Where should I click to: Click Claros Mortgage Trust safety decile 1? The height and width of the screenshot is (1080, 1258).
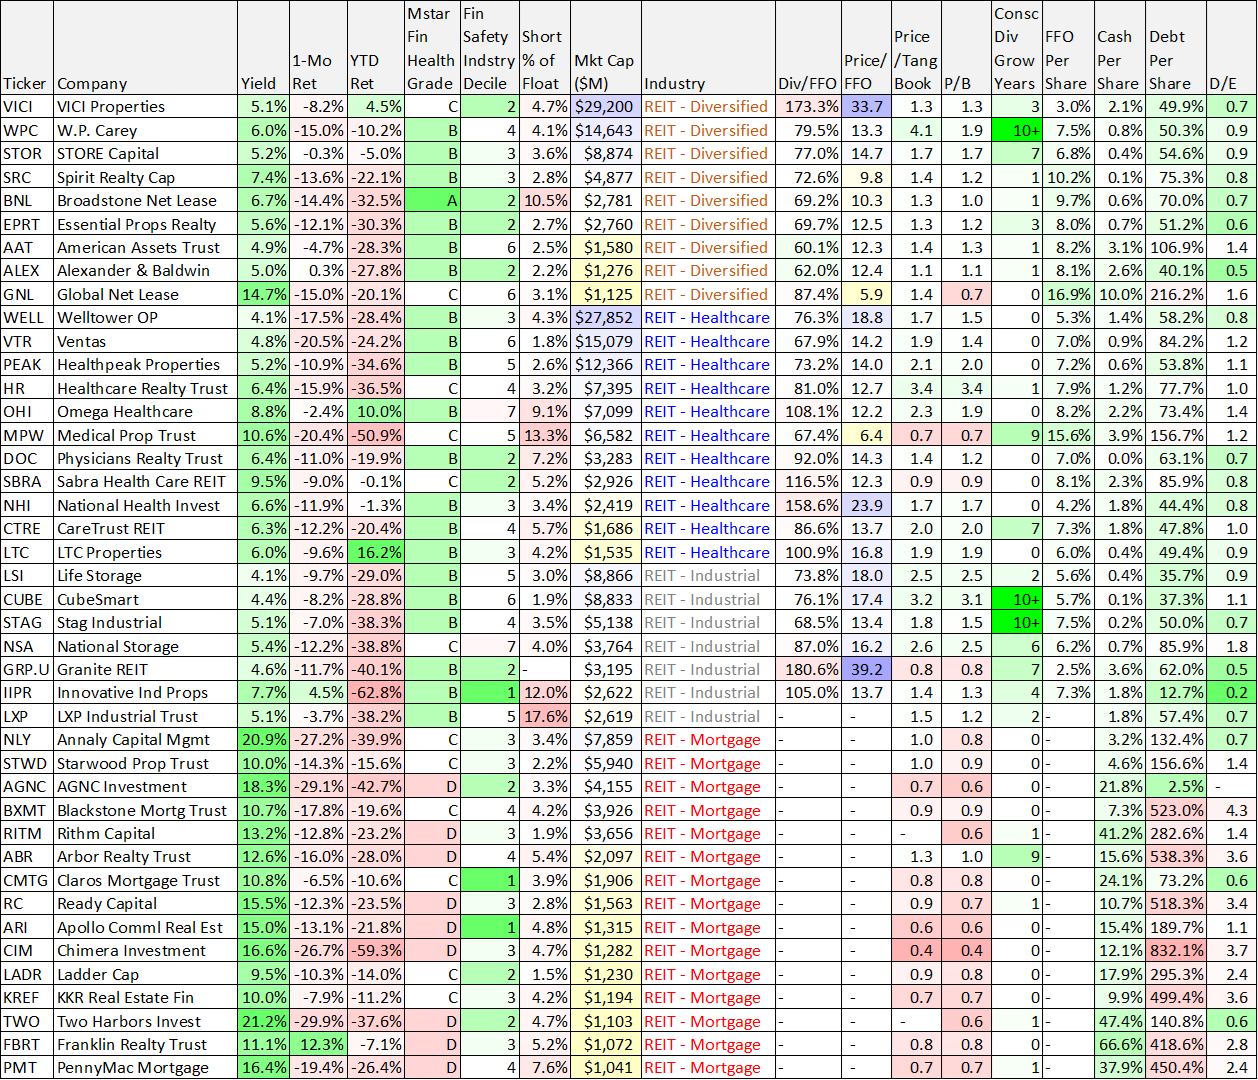489,881
